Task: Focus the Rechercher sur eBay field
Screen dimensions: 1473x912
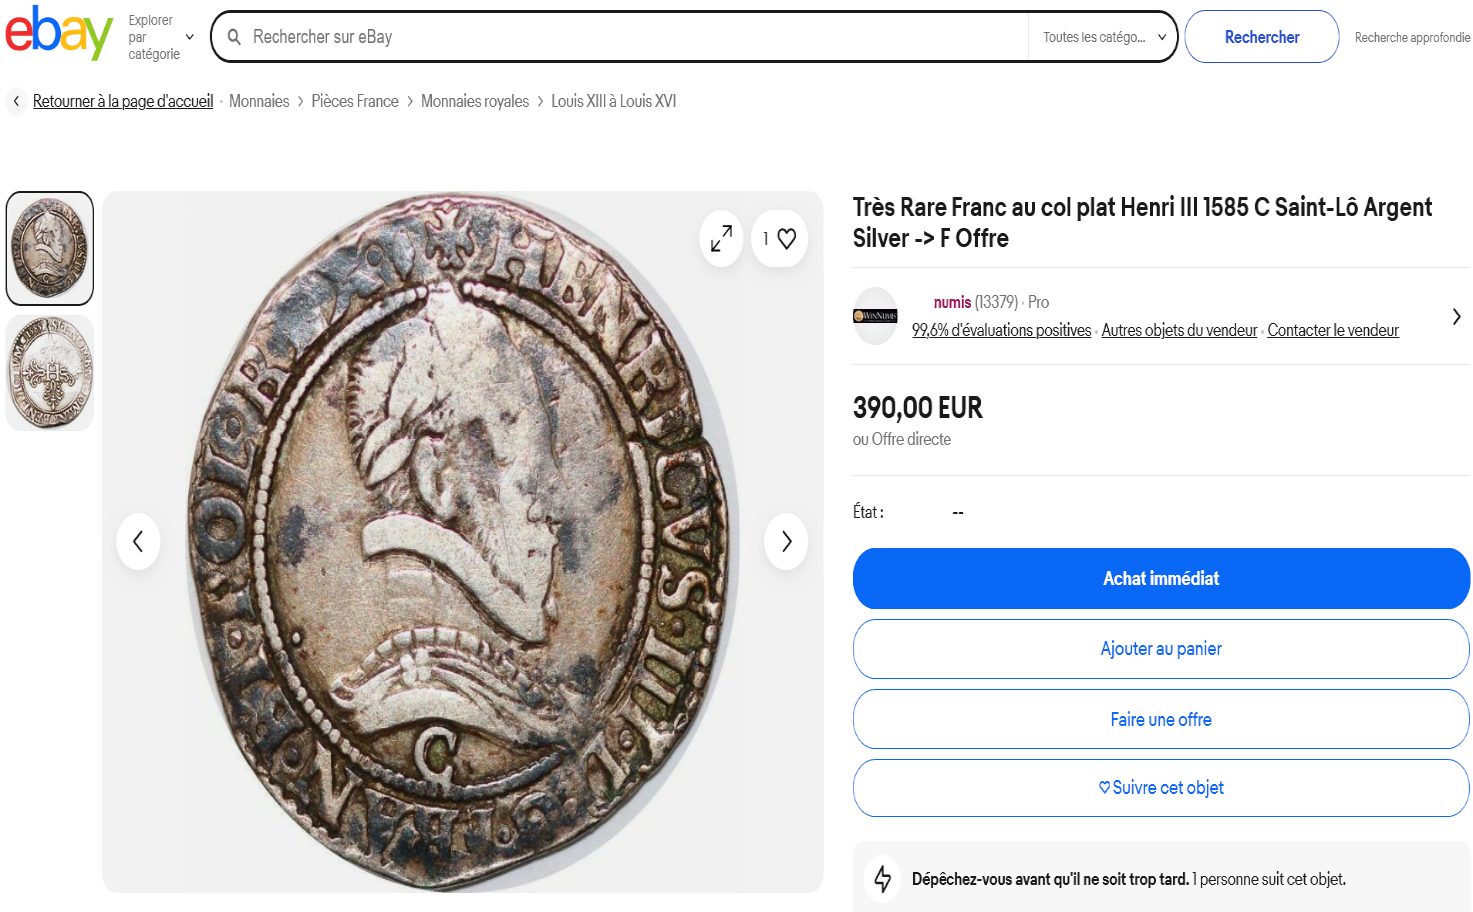Action: pyautogui.click(x=630, y=37)
